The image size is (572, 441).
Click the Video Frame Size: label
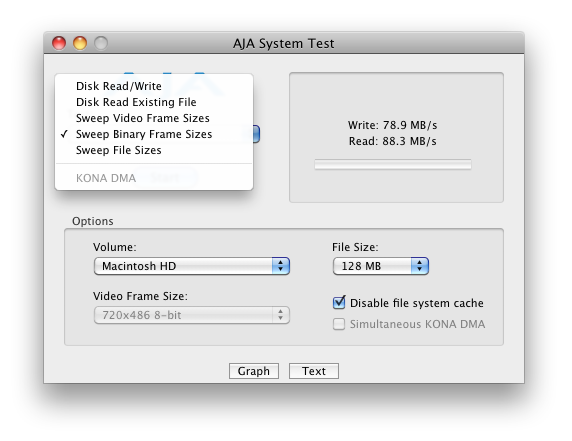(x=140, y=296)
